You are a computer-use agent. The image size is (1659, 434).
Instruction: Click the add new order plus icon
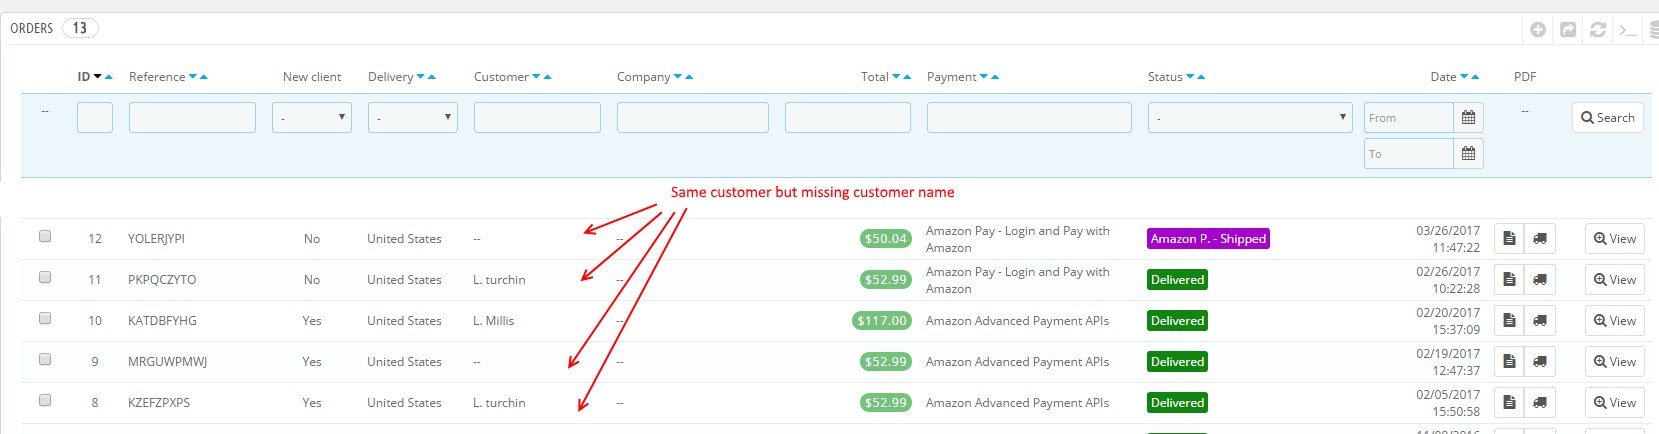1538,30
